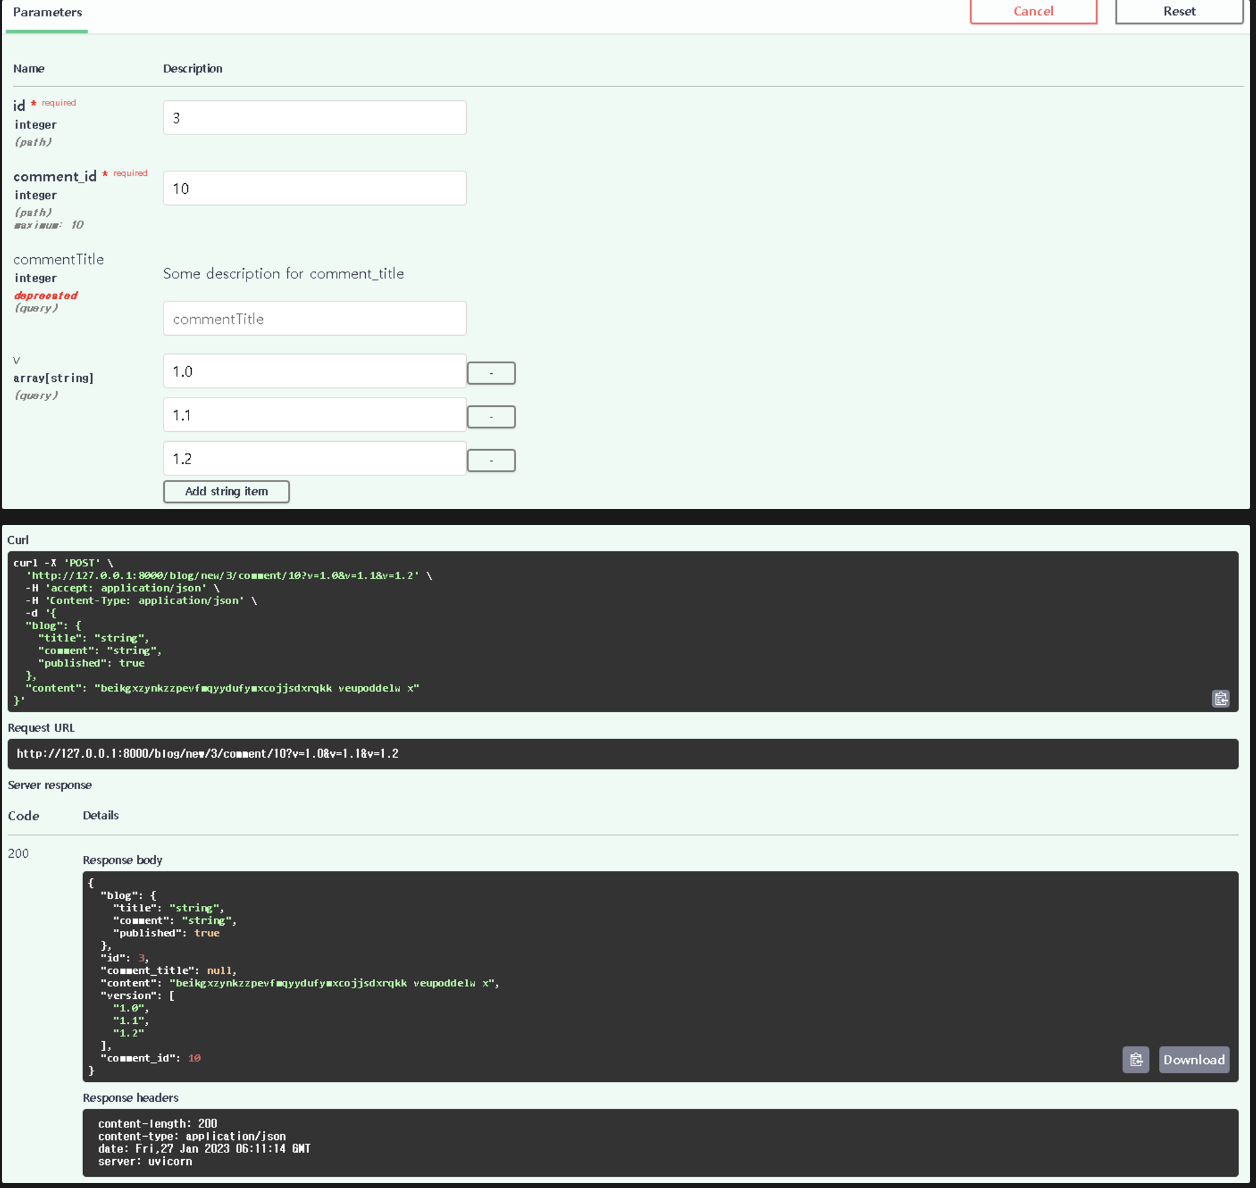Edit the third v item containing 1.2
1256x1188 pixels.
pos(314,459)
